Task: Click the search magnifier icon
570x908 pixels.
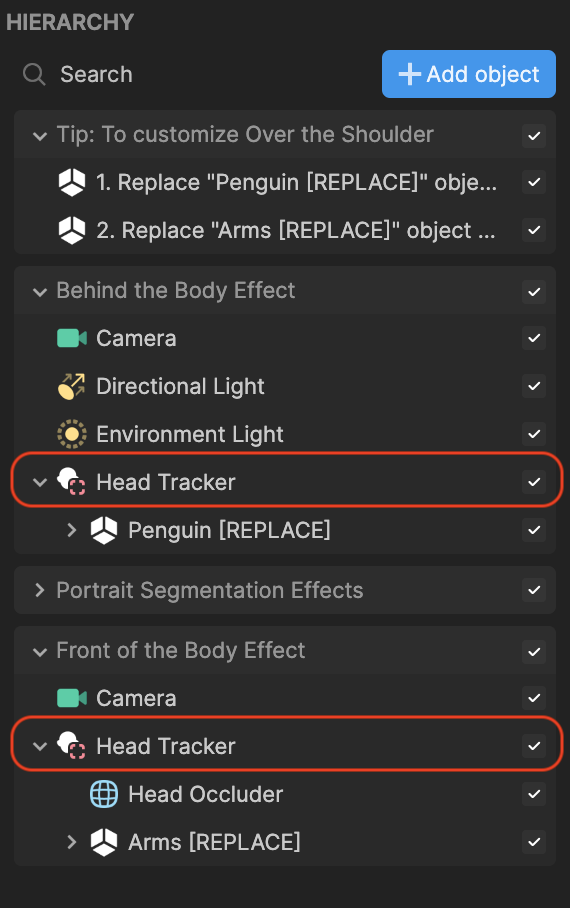Action: coord(34,75)
